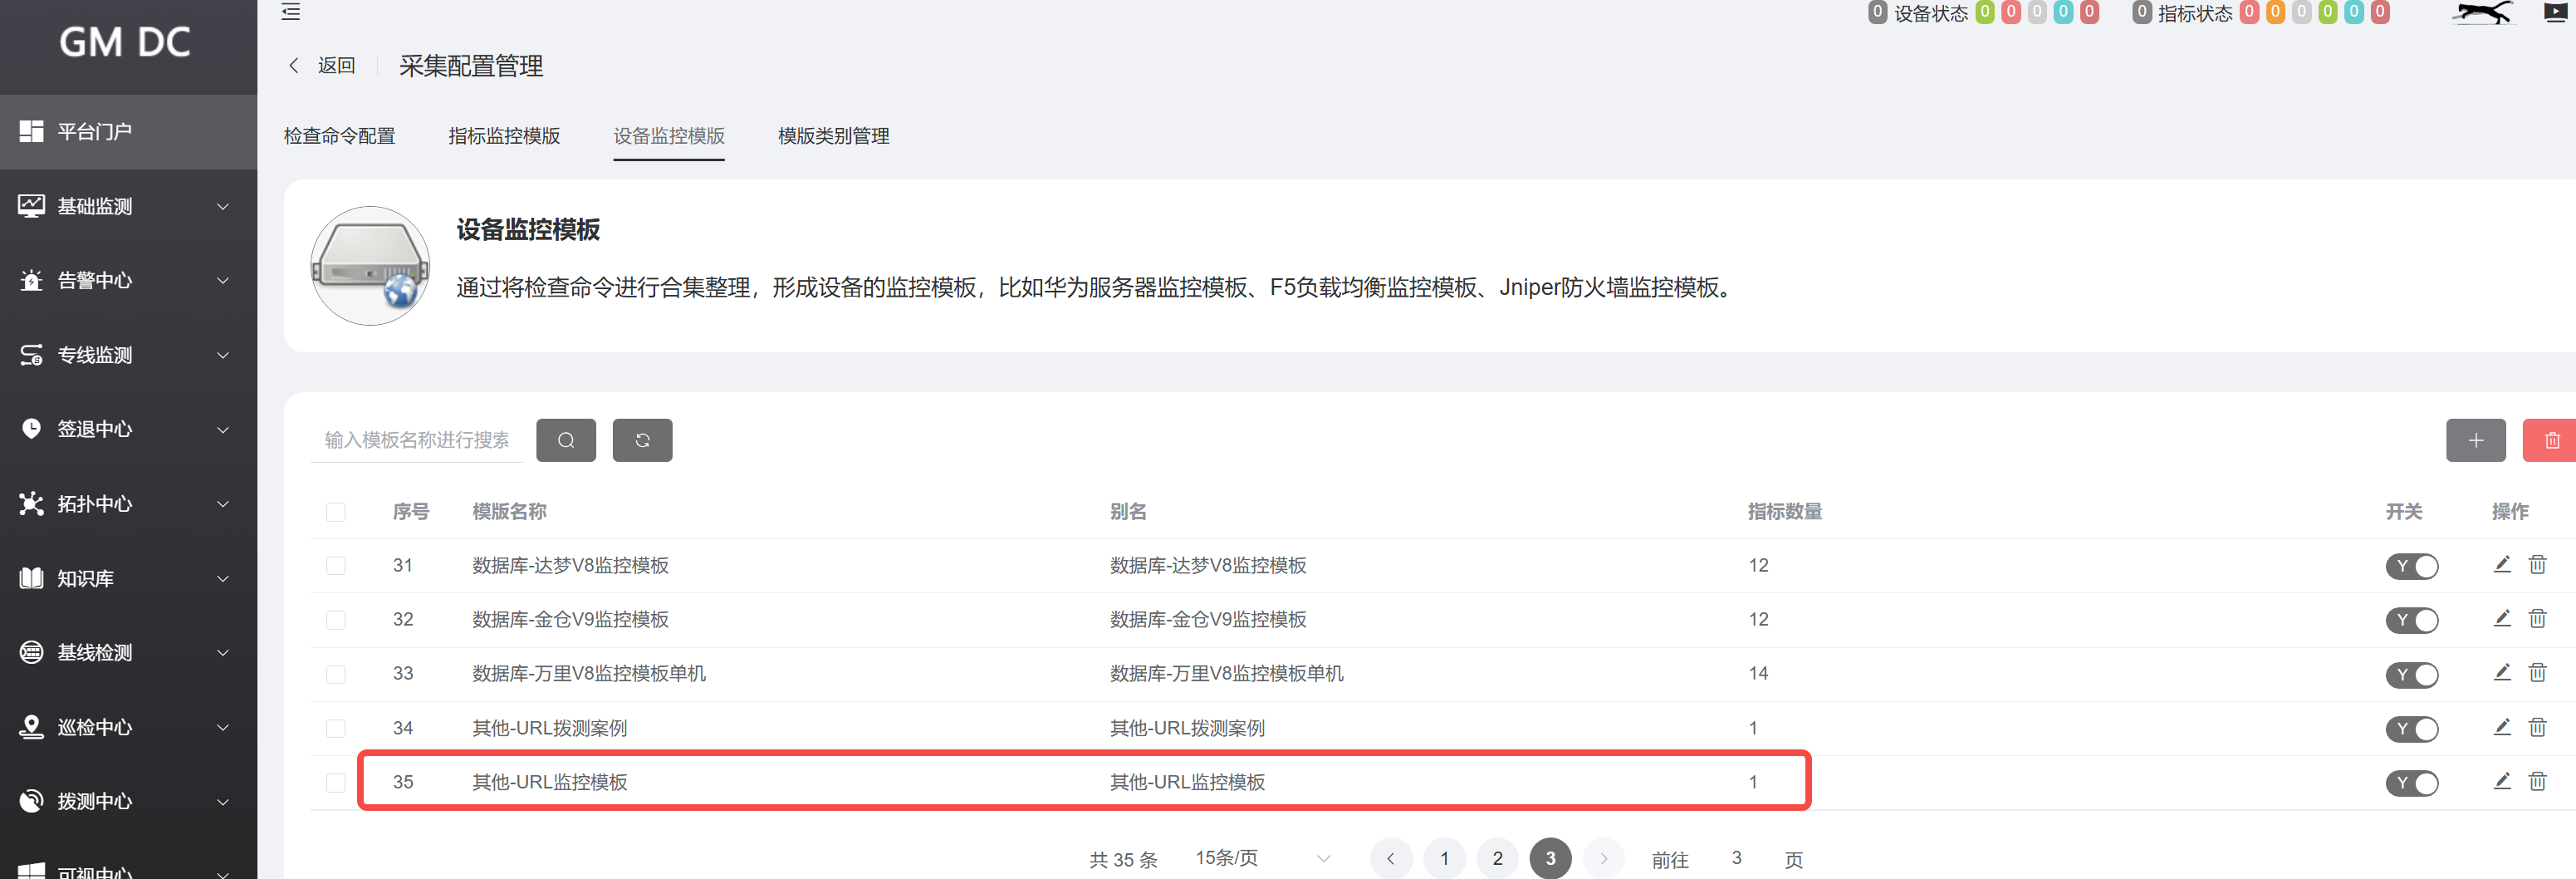Click the add template plus button
This screenshot has width=2576, height=879.
(2476, 440)
